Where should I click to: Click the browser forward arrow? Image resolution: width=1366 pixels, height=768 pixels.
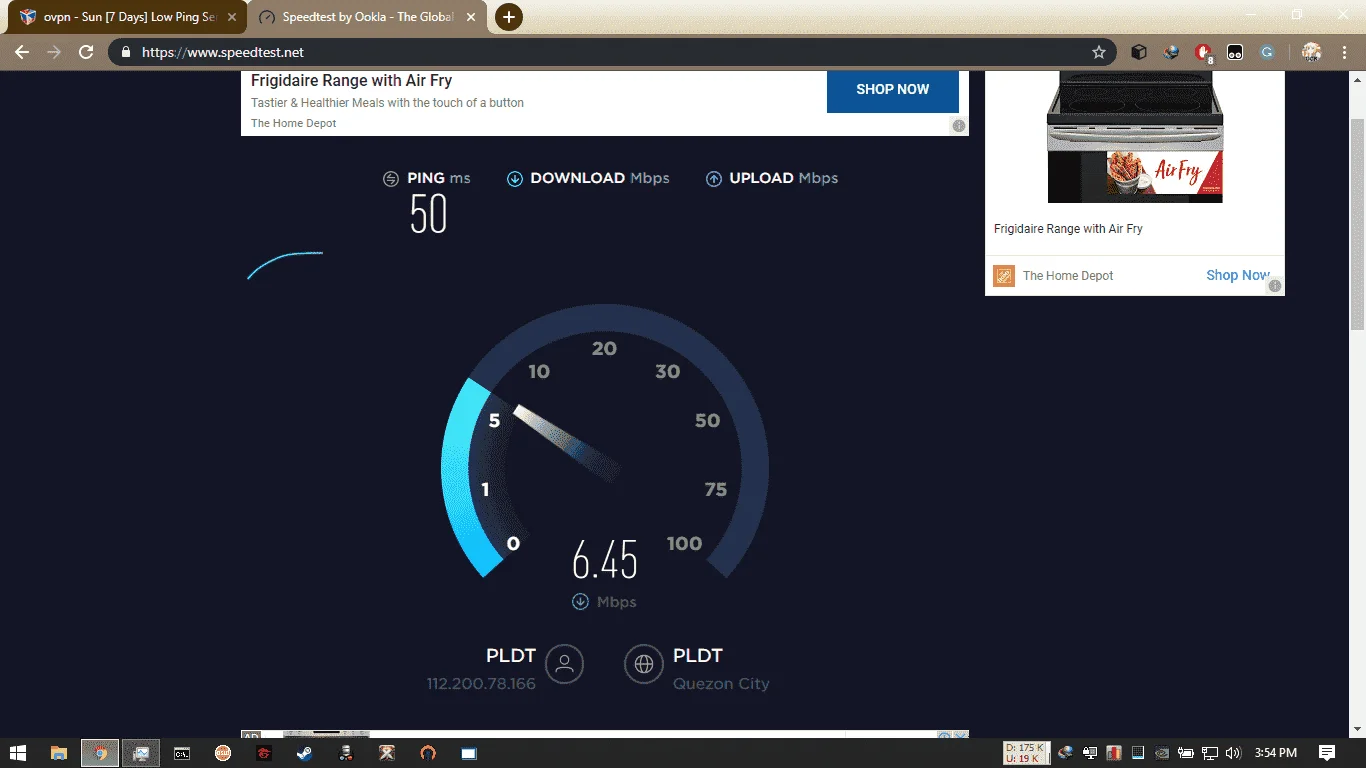pyautogui.click(x=54, y=52)
